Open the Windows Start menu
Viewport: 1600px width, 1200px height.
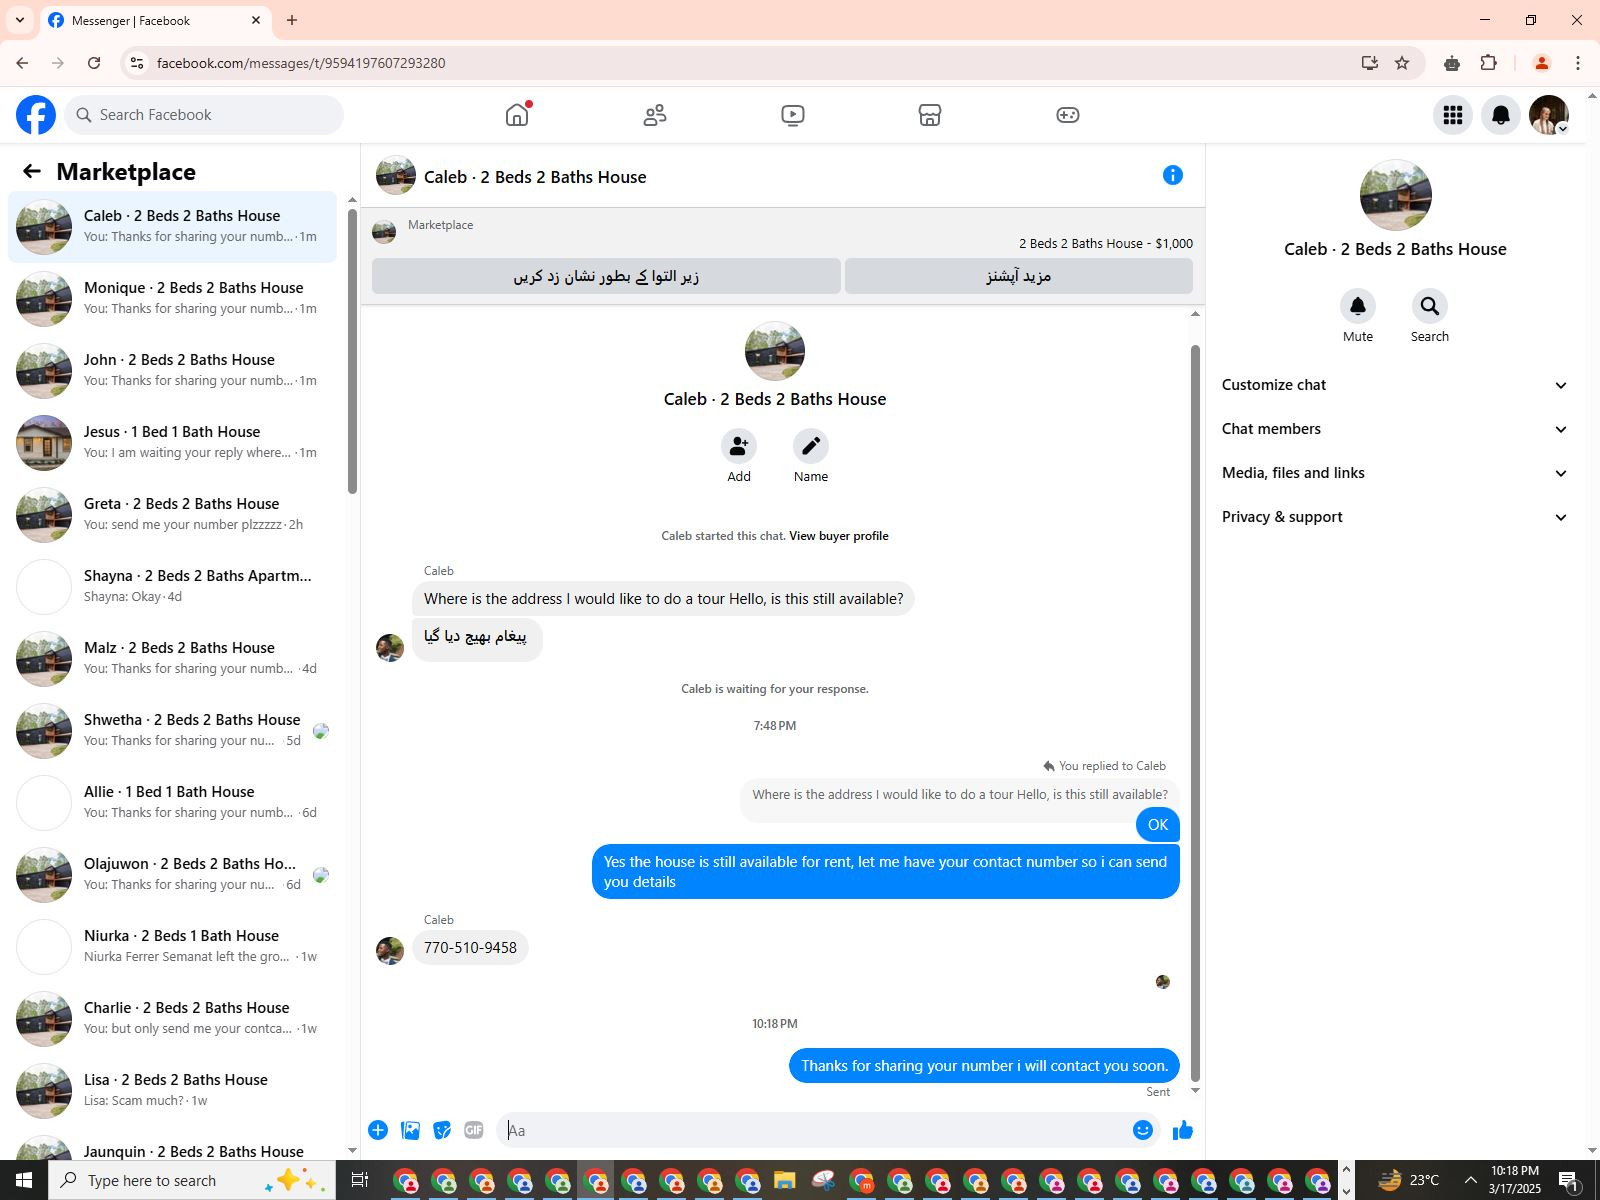[24, 1180]
